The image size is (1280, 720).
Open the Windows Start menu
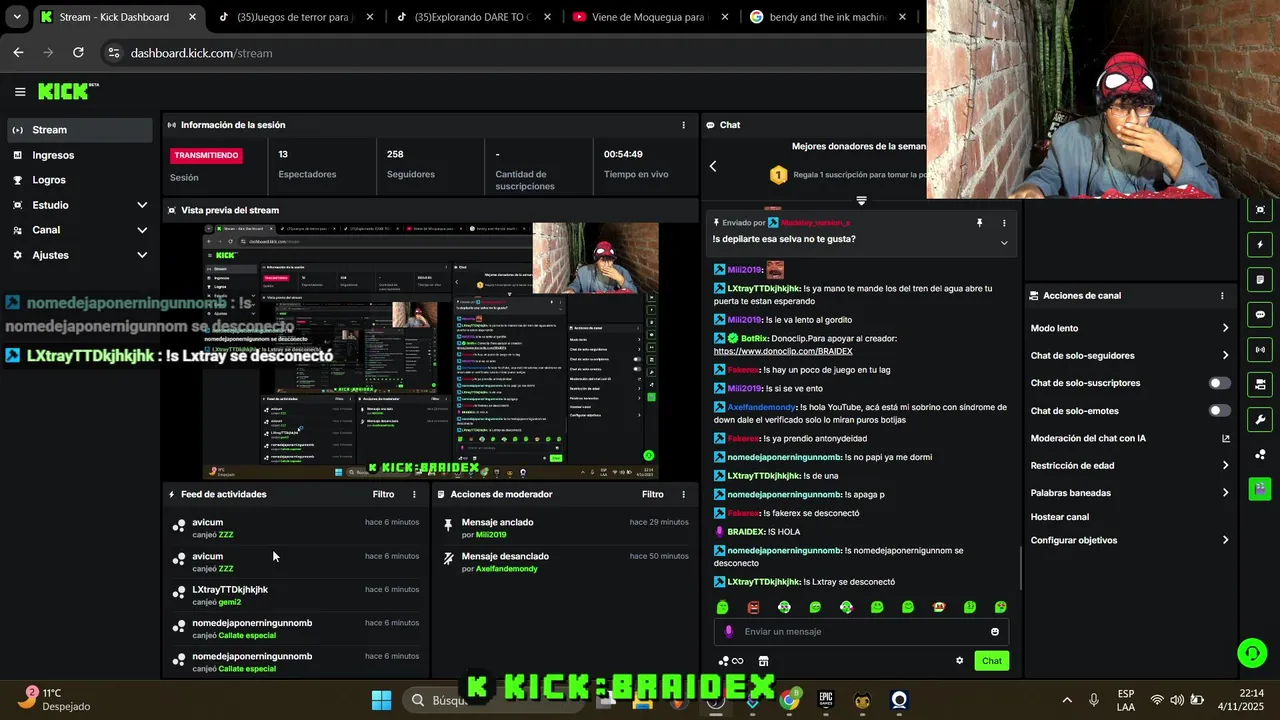point(381,700)
